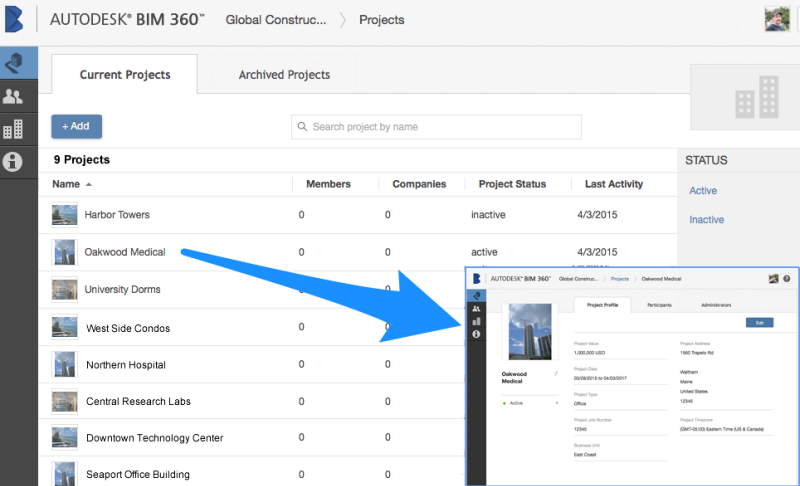
Task: Click the company building placeholder image
Action: click(757, 97)
